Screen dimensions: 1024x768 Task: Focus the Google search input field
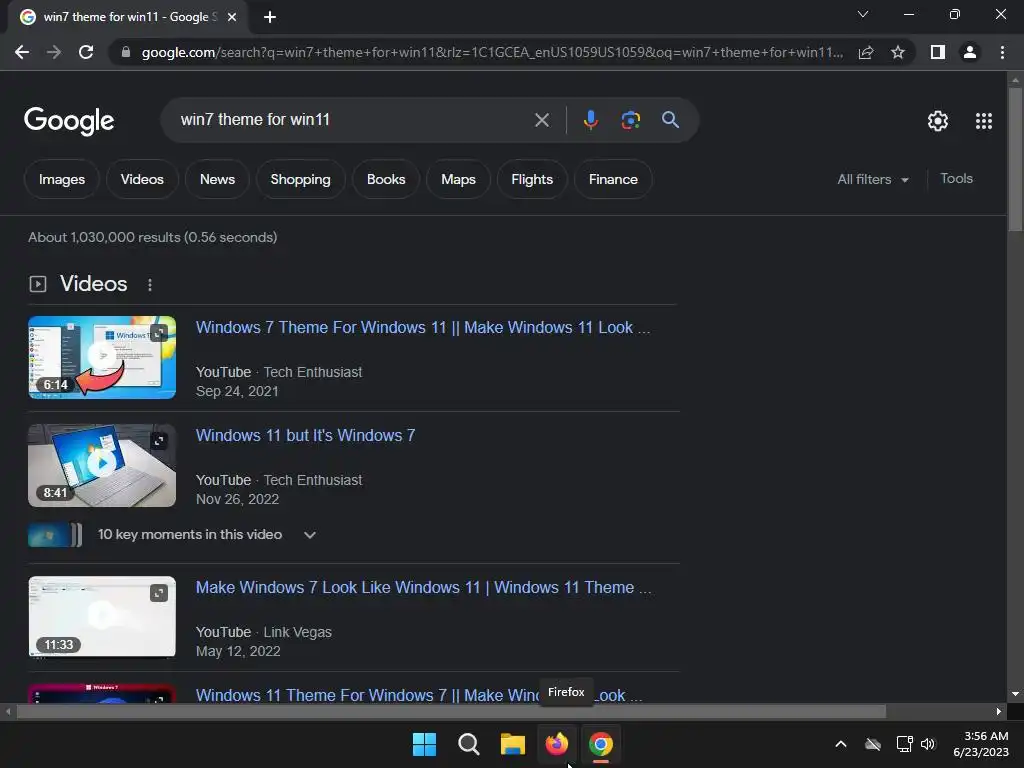pyautogui.click(x=353, y=120)
